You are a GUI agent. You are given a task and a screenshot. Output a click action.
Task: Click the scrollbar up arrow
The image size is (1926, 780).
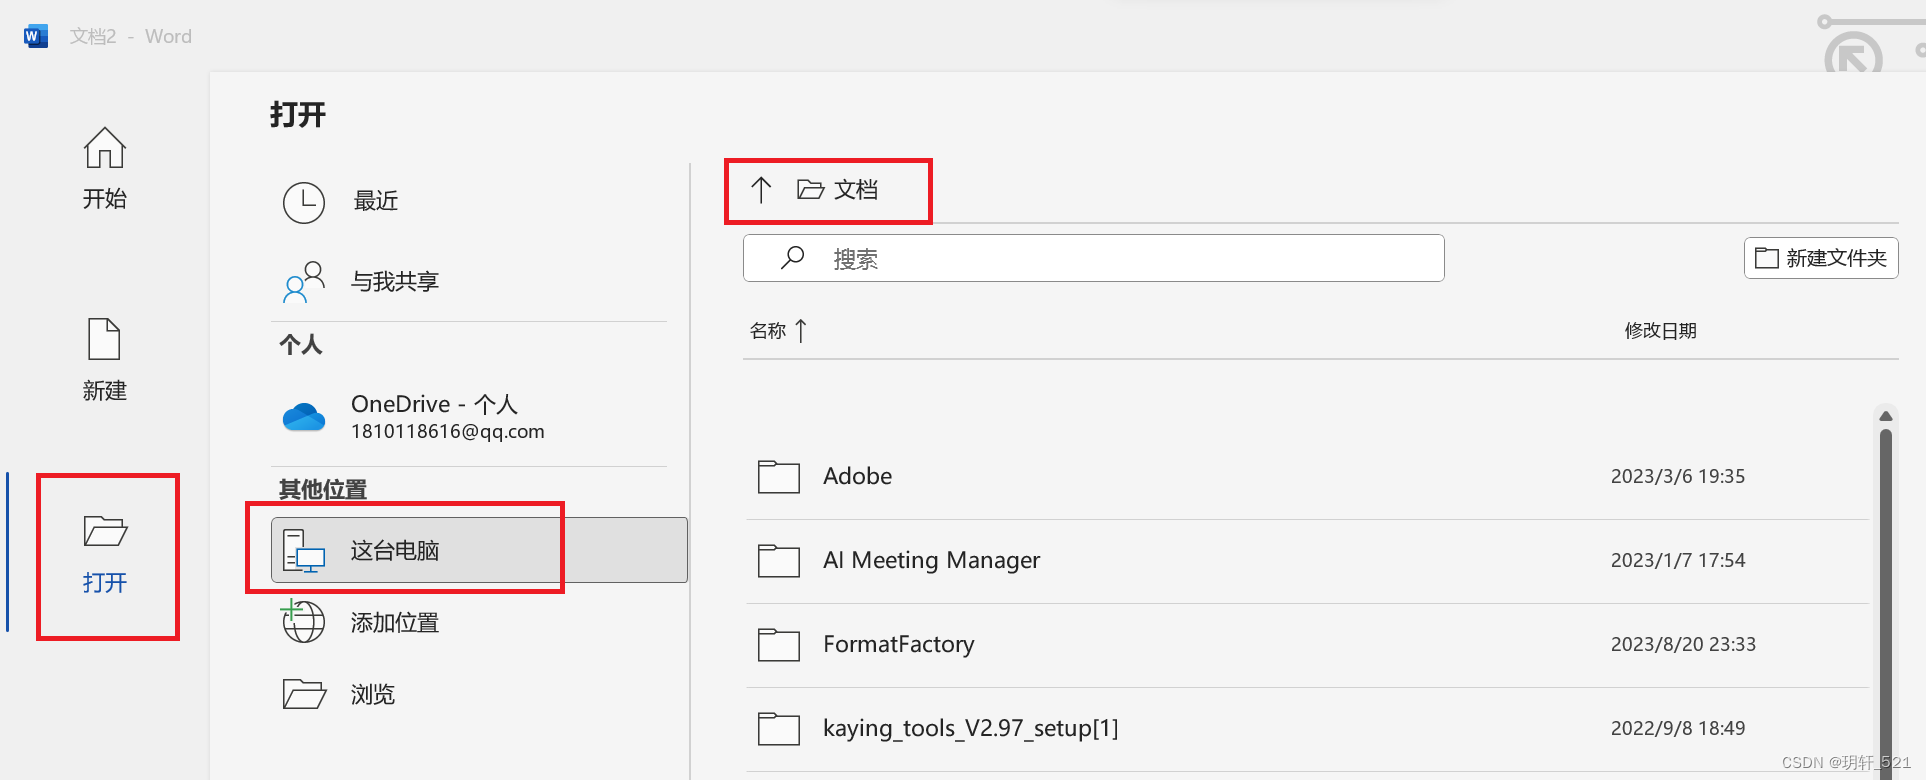click(1886, 416)
